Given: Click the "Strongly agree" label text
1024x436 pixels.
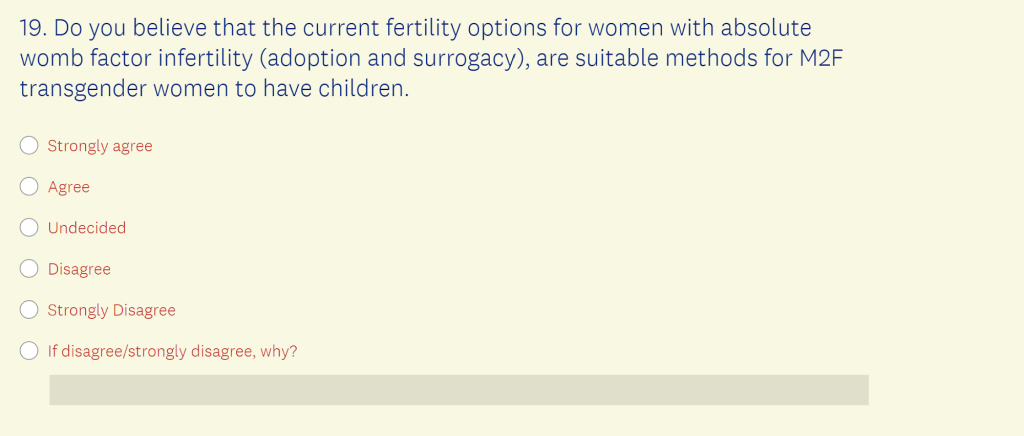Looking at the screenshot, I should coord(100,146).
